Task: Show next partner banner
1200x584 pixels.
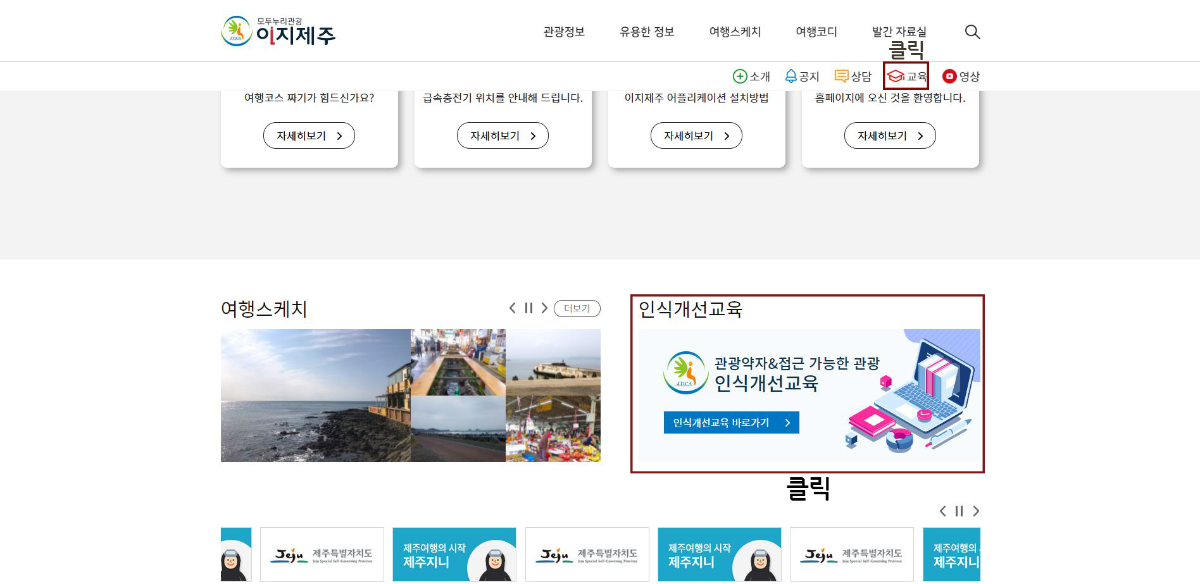Action: [976, 511]
